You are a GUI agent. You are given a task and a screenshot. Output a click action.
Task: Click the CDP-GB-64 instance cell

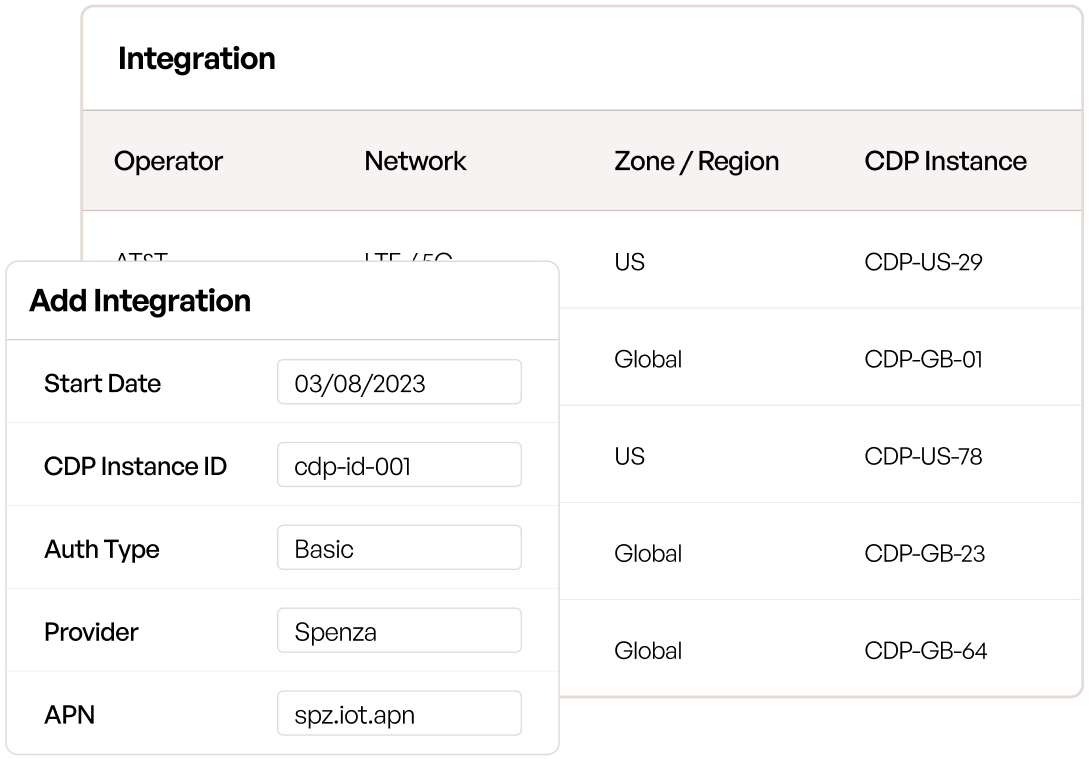(925, 650)
